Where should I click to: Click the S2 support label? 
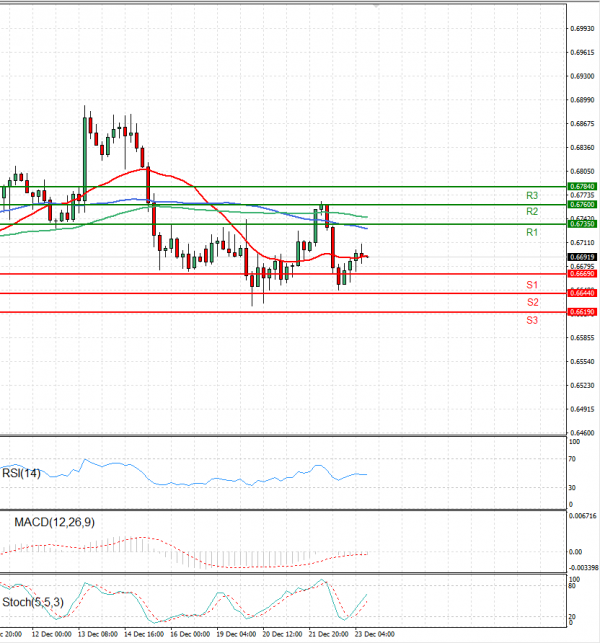click(532, 303)
